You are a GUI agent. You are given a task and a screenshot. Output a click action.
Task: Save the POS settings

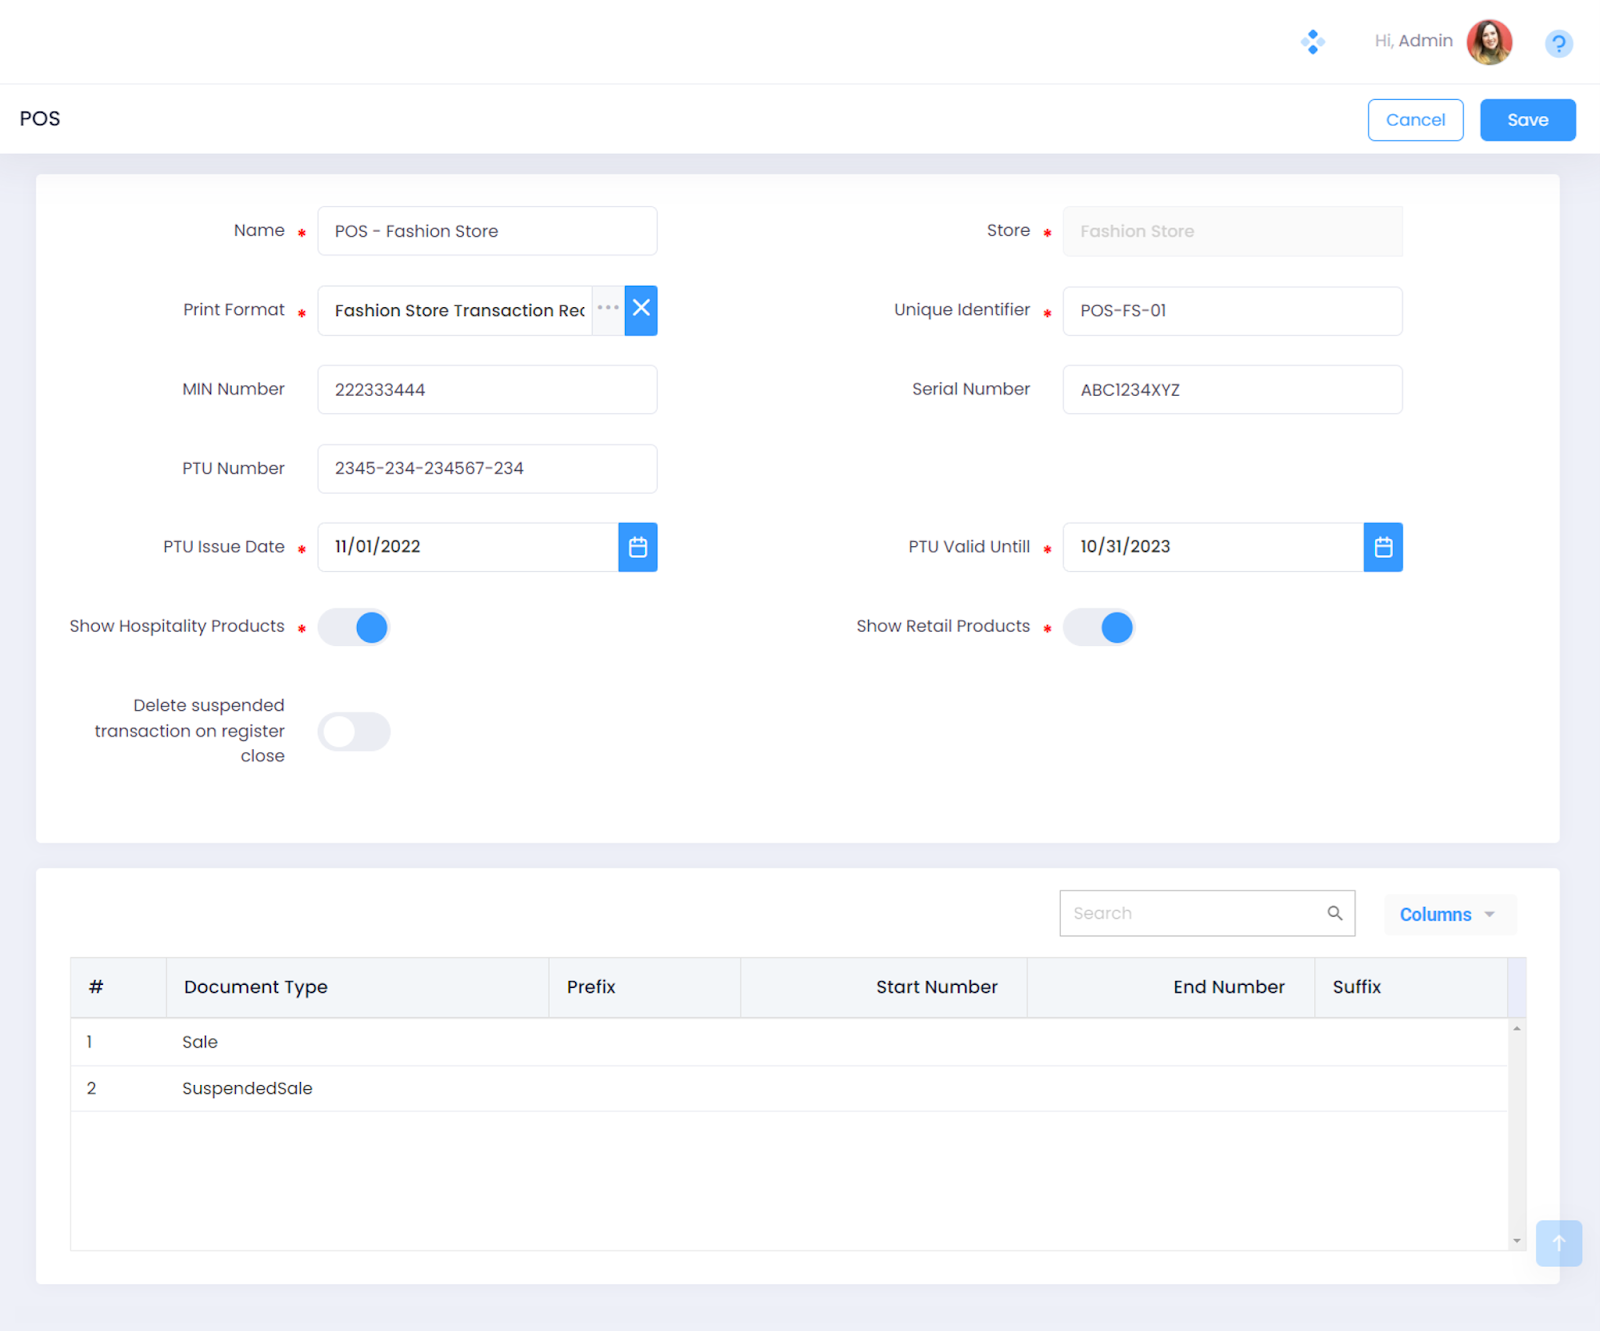[1527, 120]
